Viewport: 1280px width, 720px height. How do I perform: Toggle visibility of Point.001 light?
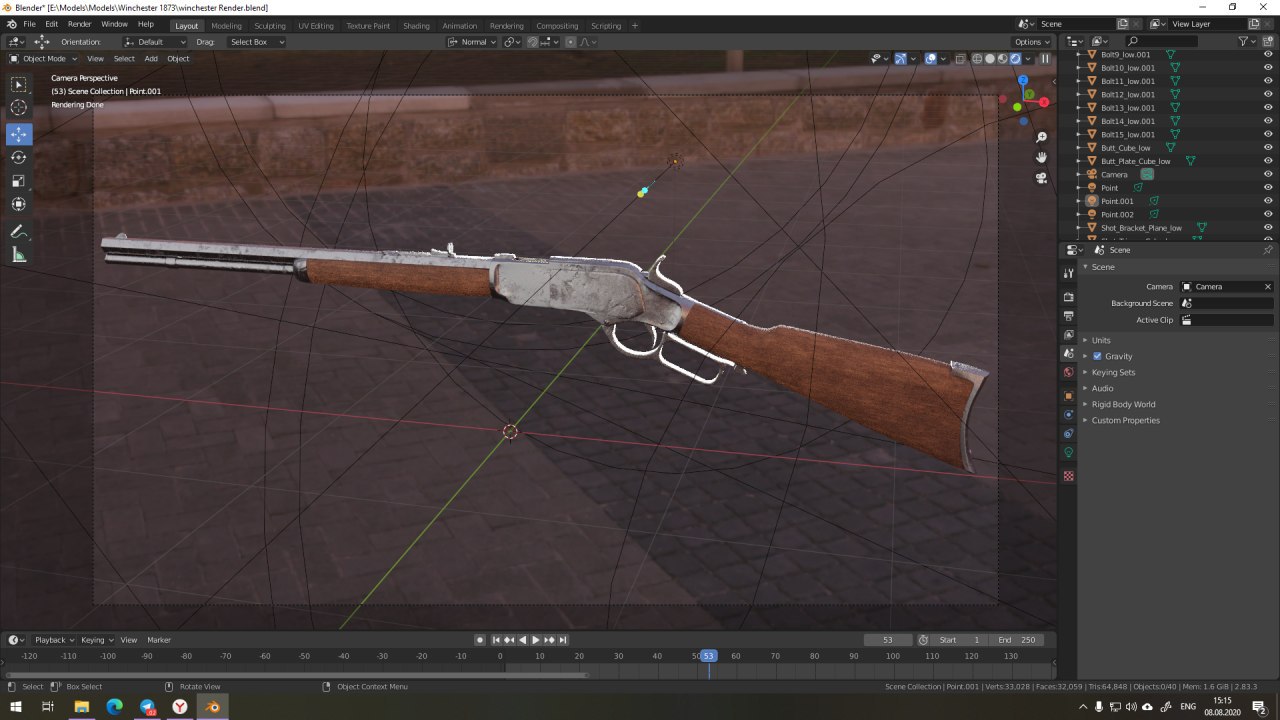pyautogui.click(x=1268, y=201)
